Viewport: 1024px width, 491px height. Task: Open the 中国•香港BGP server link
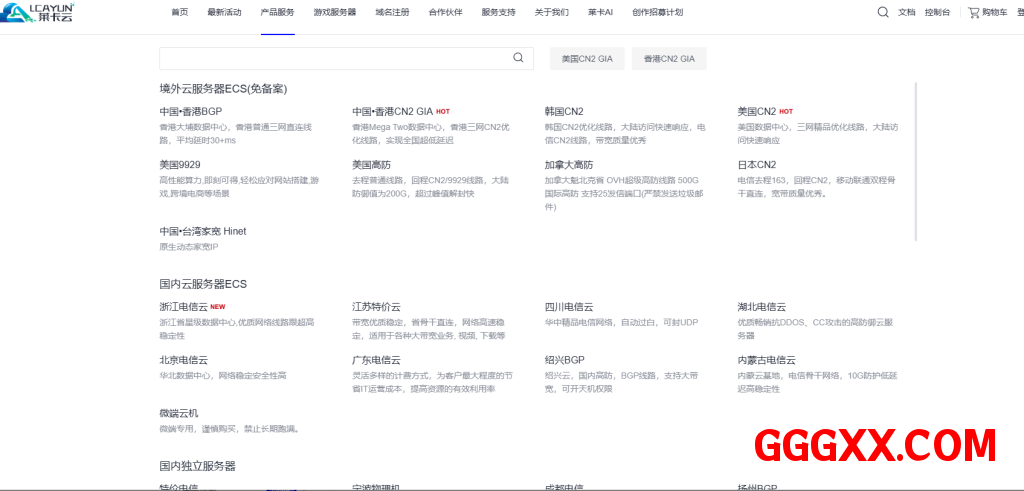[x=190, y=111]
